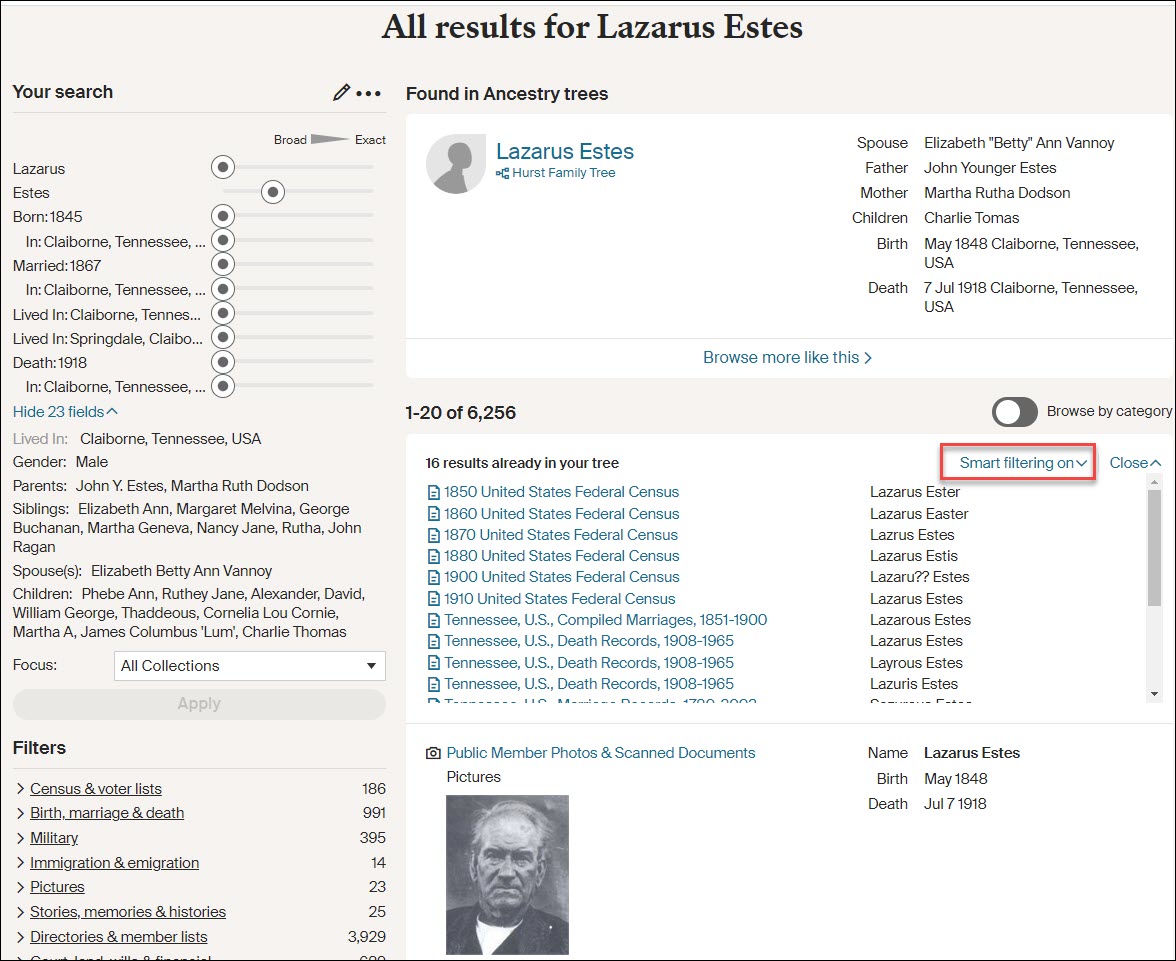Toggle the Browse by category switch

[1014, 412]
